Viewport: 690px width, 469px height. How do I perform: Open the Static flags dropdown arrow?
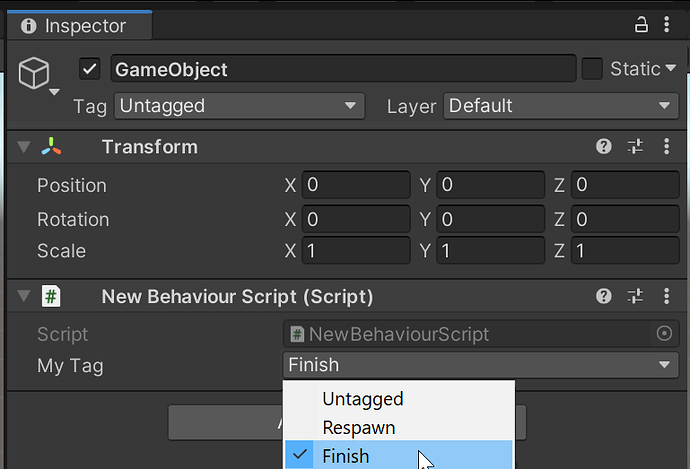[670, 69]
